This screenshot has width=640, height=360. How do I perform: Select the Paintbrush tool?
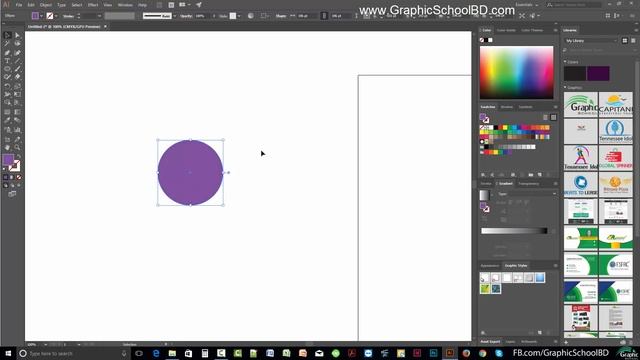(x=17, y=69)
